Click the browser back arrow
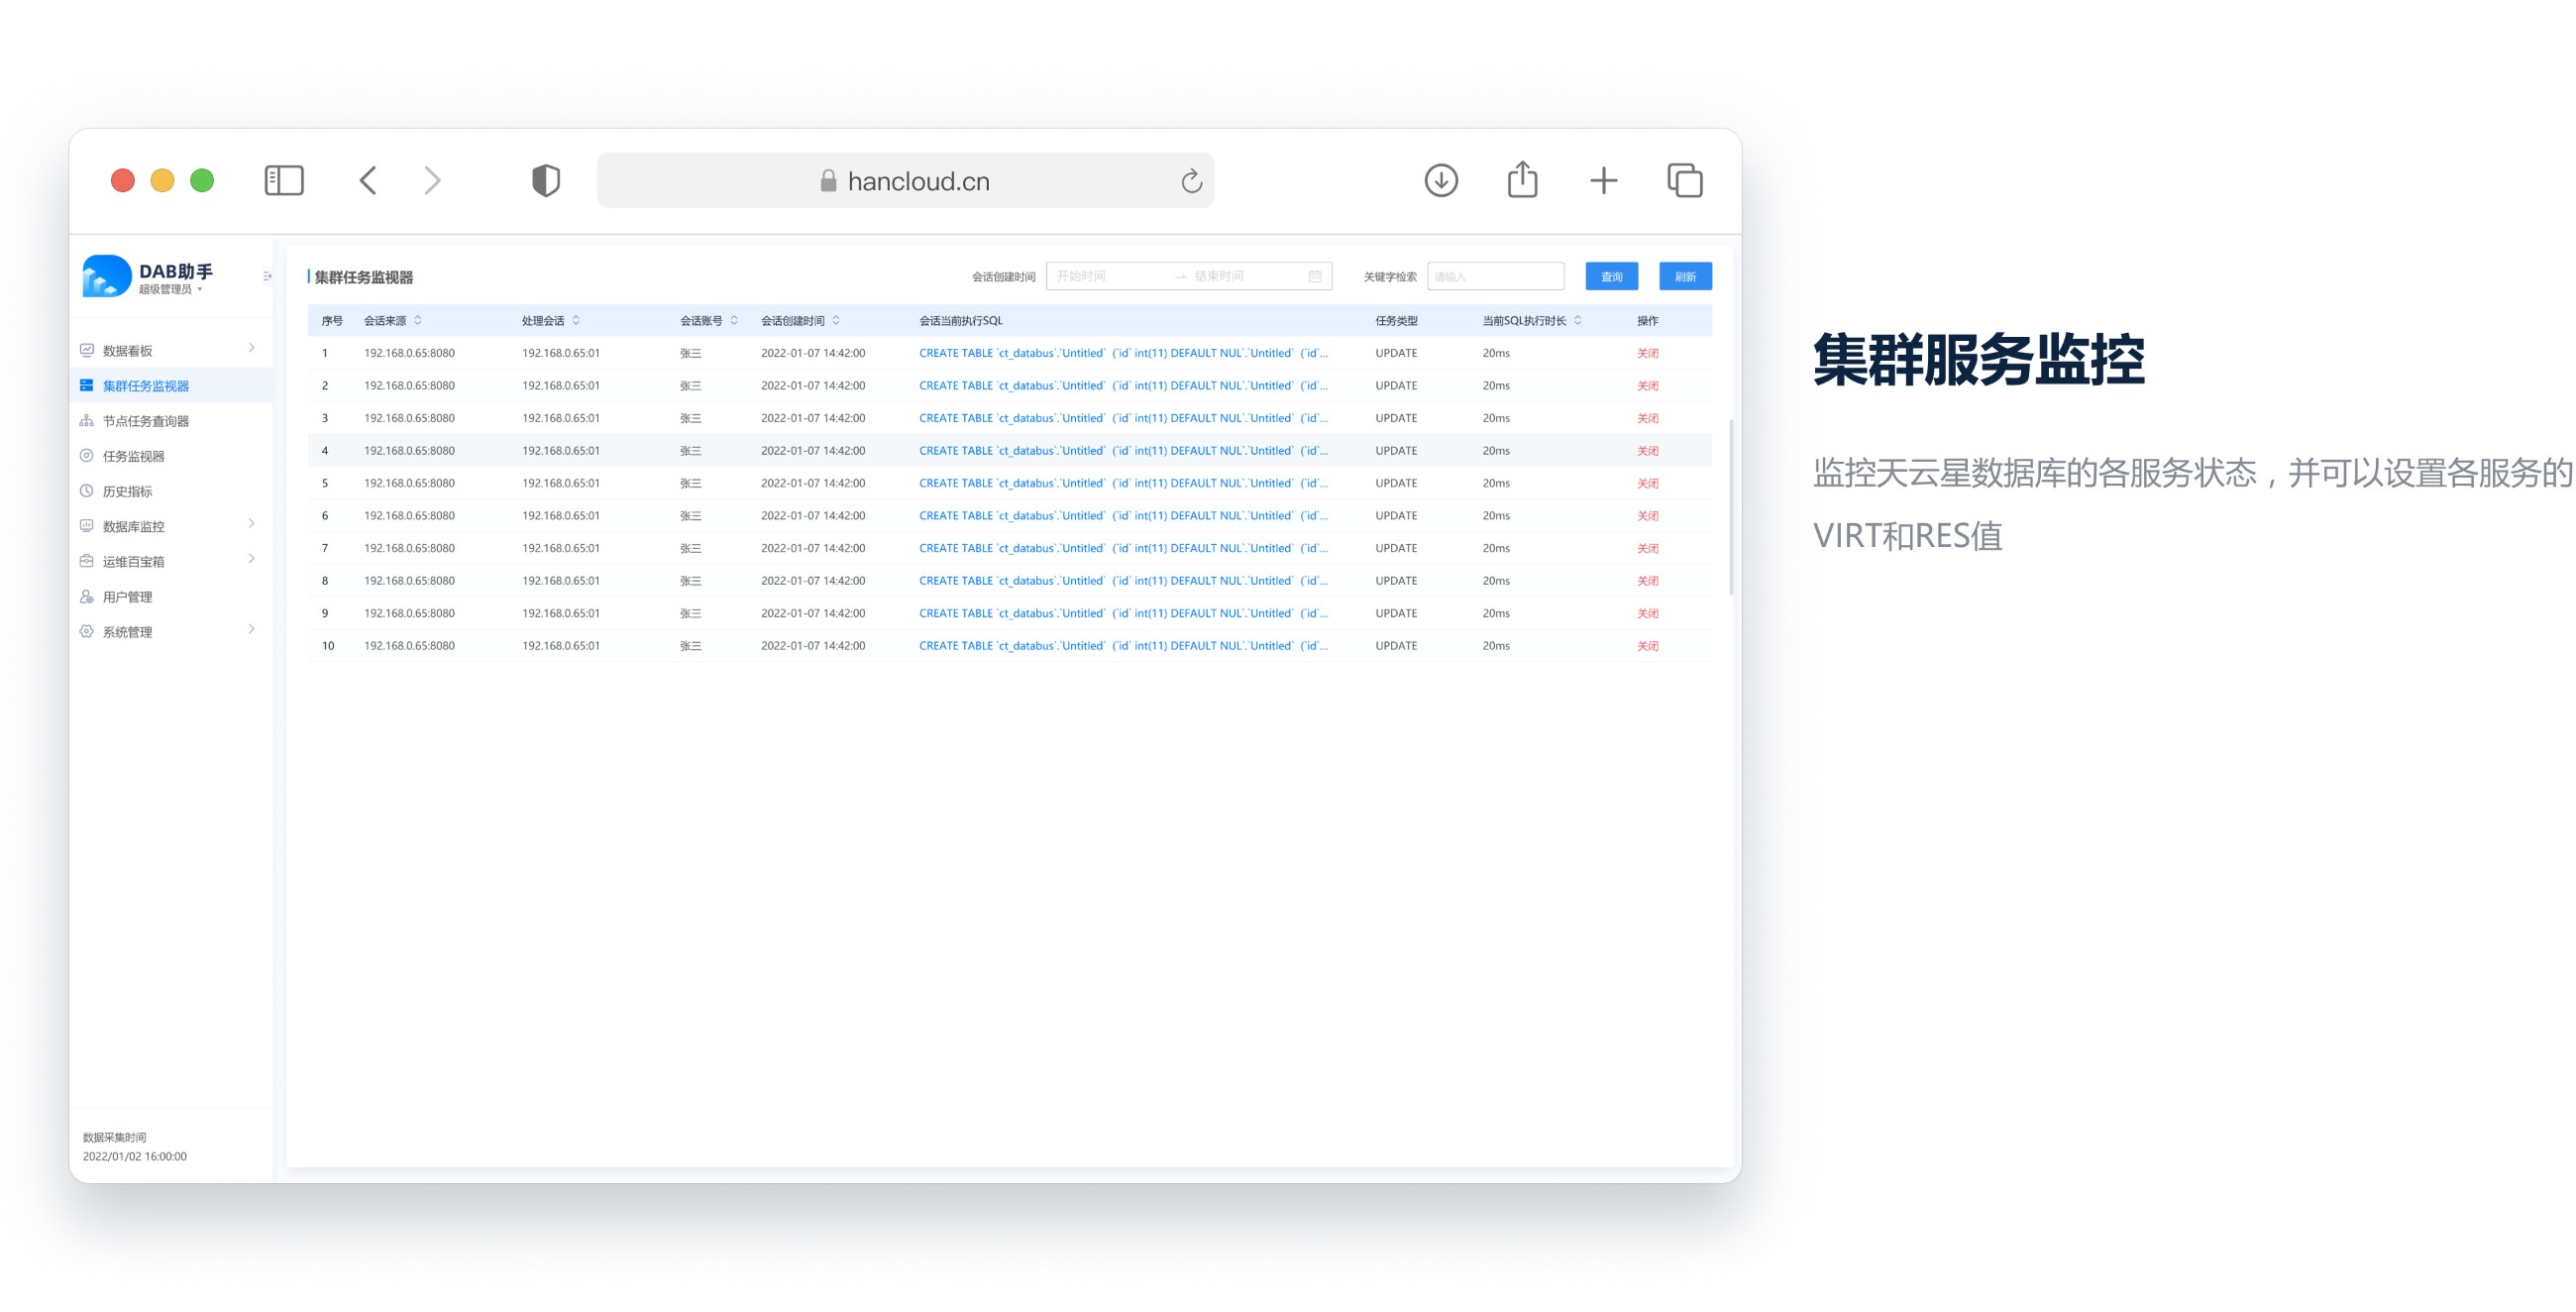Screen dimensions: 2576x1312 [368, 181]
